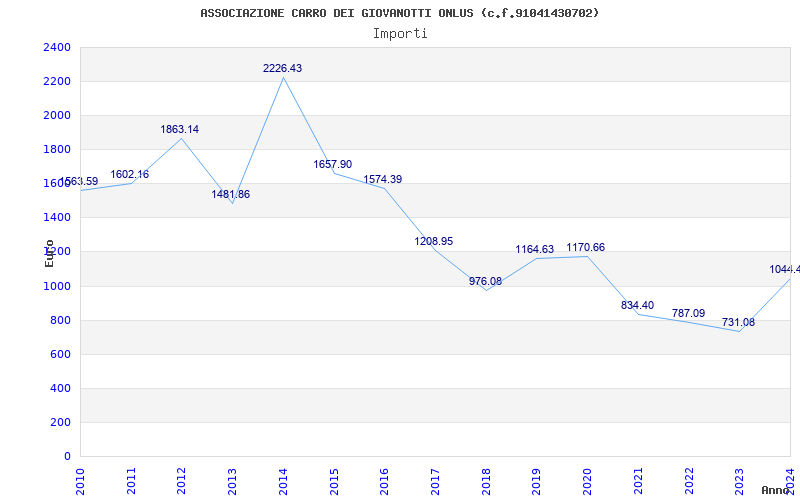Select the 1657.90 data label
Screen dimensions: 800x500
333,164
